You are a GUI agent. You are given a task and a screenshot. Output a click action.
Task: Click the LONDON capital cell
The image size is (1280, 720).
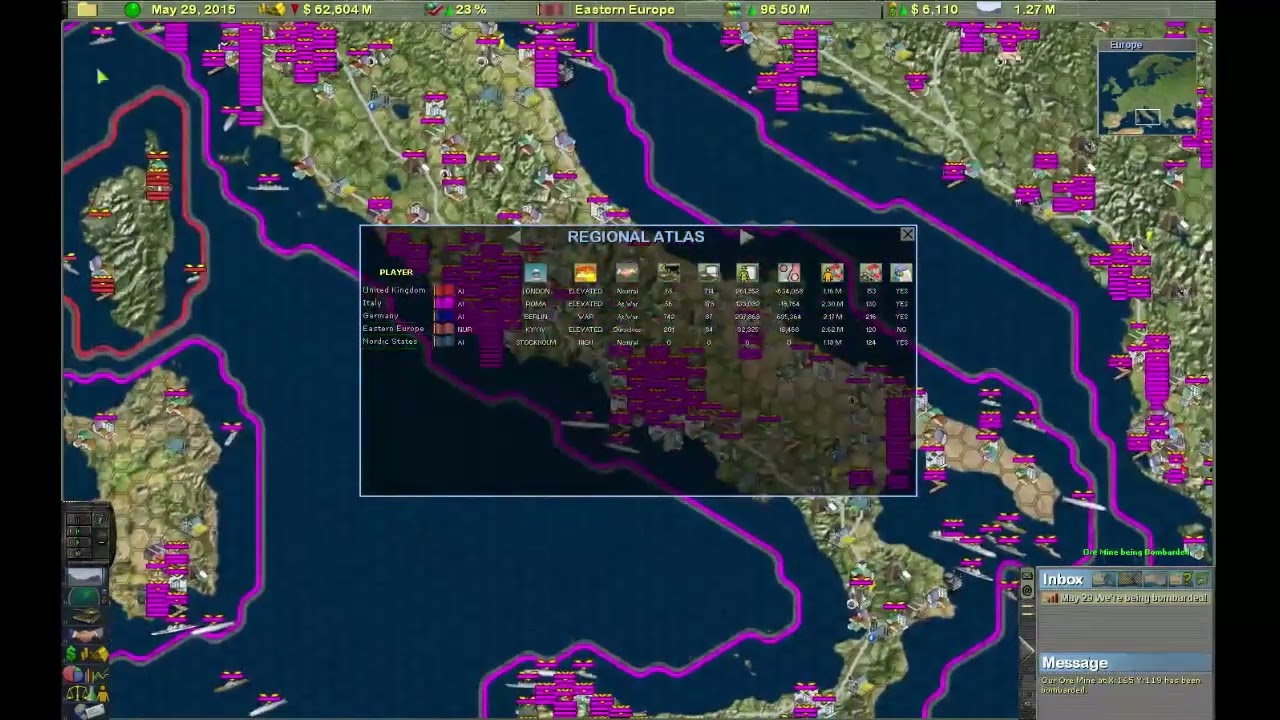pyautogui.click(x=536, y=291)
